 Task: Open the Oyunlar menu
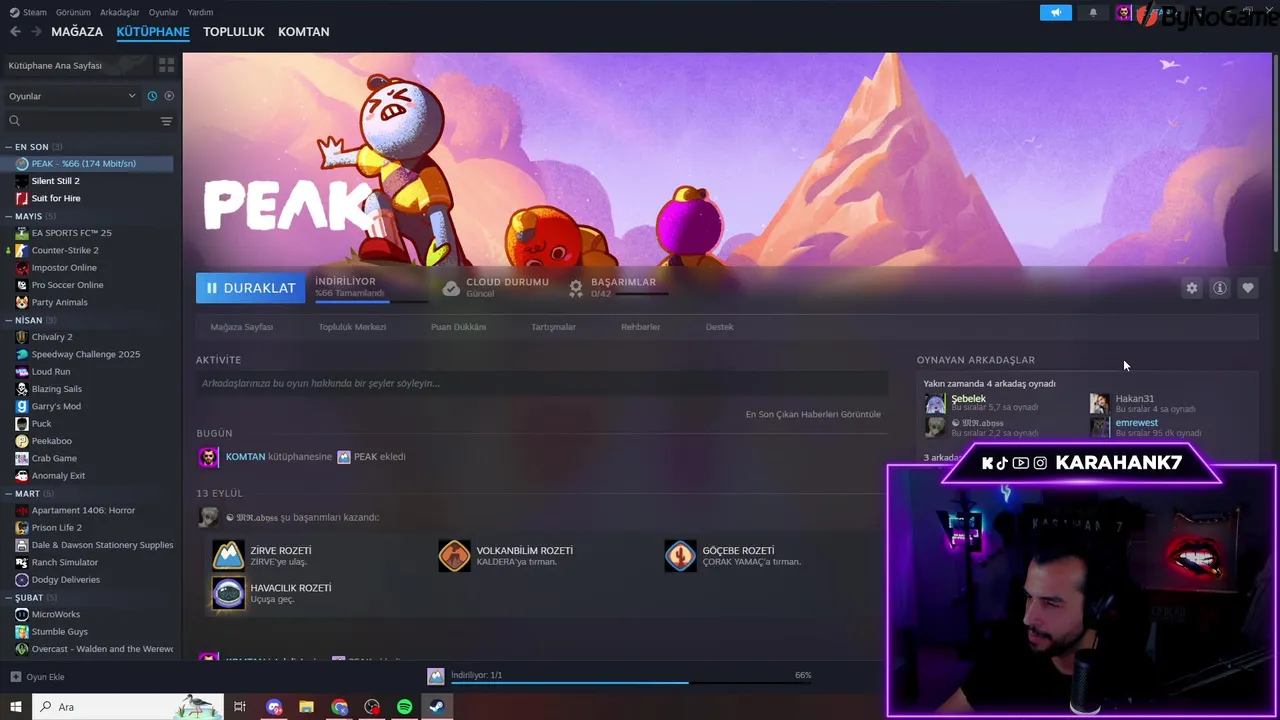(x=164, y=12)
